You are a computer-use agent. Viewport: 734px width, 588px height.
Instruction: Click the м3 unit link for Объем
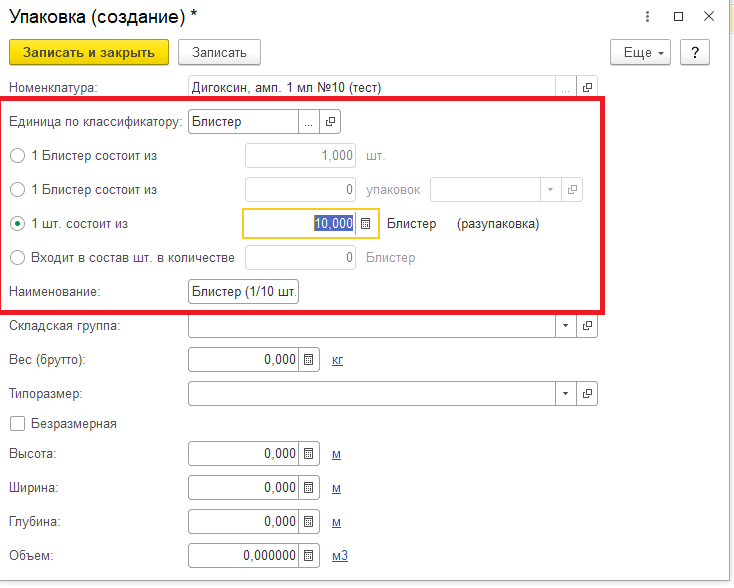340,556
